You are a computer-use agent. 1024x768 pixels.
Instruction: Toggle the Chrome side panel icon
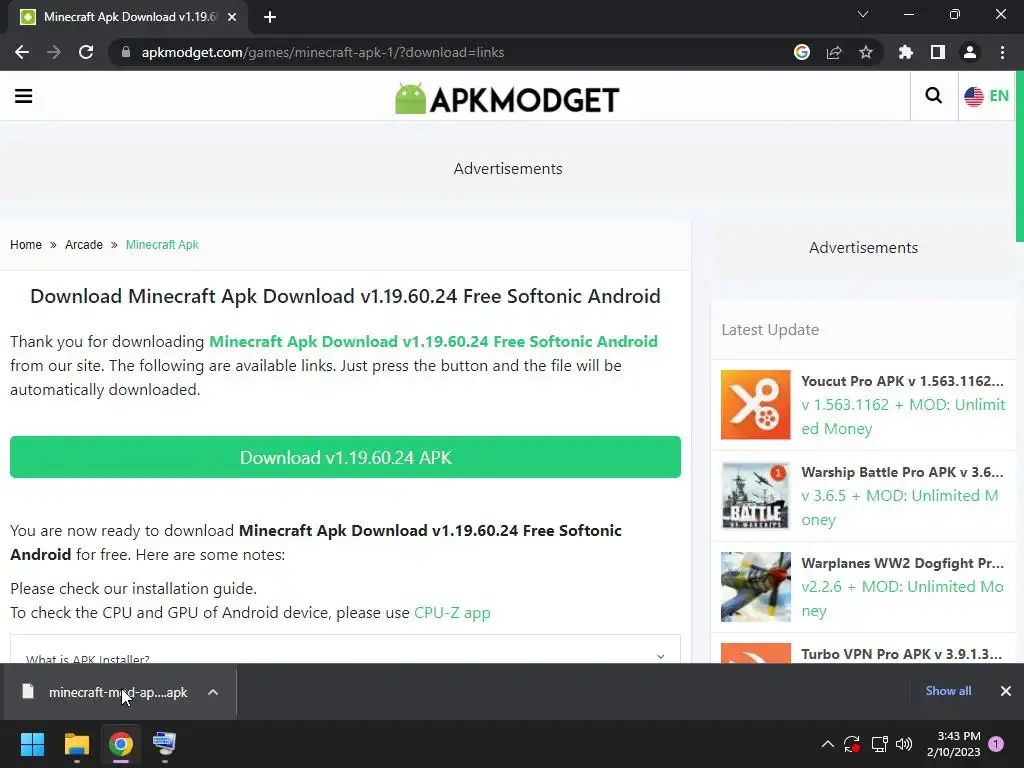938,52
